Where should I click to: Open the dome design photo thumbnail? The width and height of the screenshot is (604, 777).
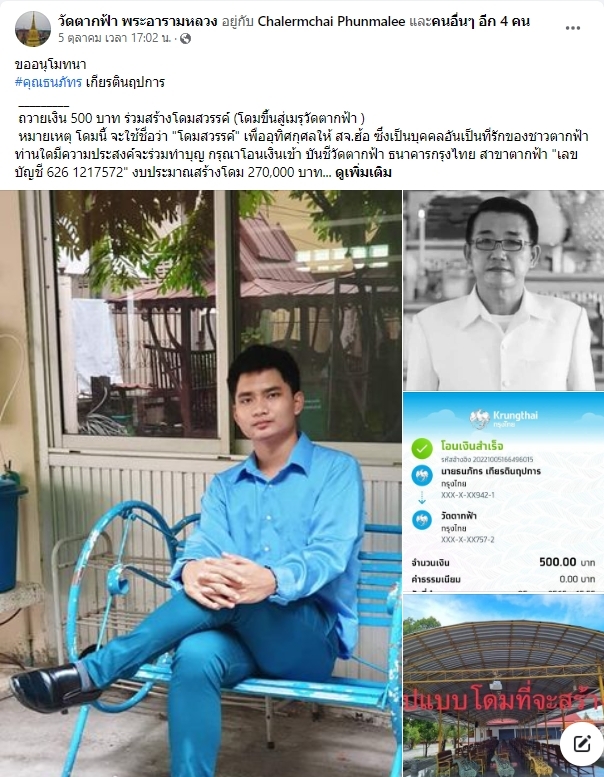[504, 685]
